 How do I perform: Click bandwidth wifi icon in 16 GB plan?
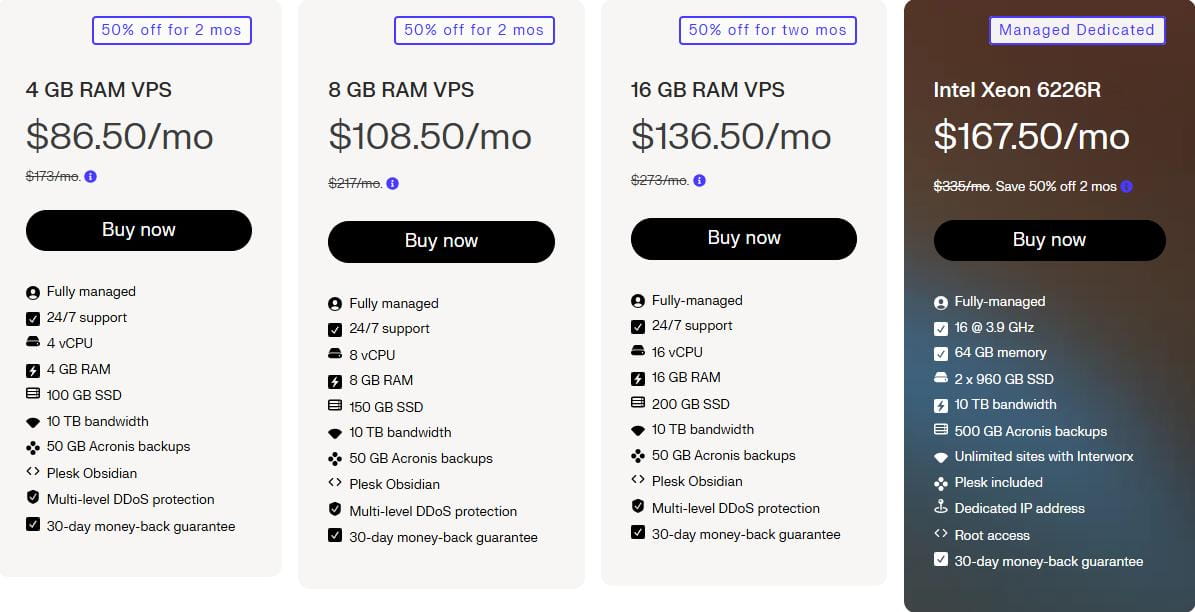(x=638, y=430)
